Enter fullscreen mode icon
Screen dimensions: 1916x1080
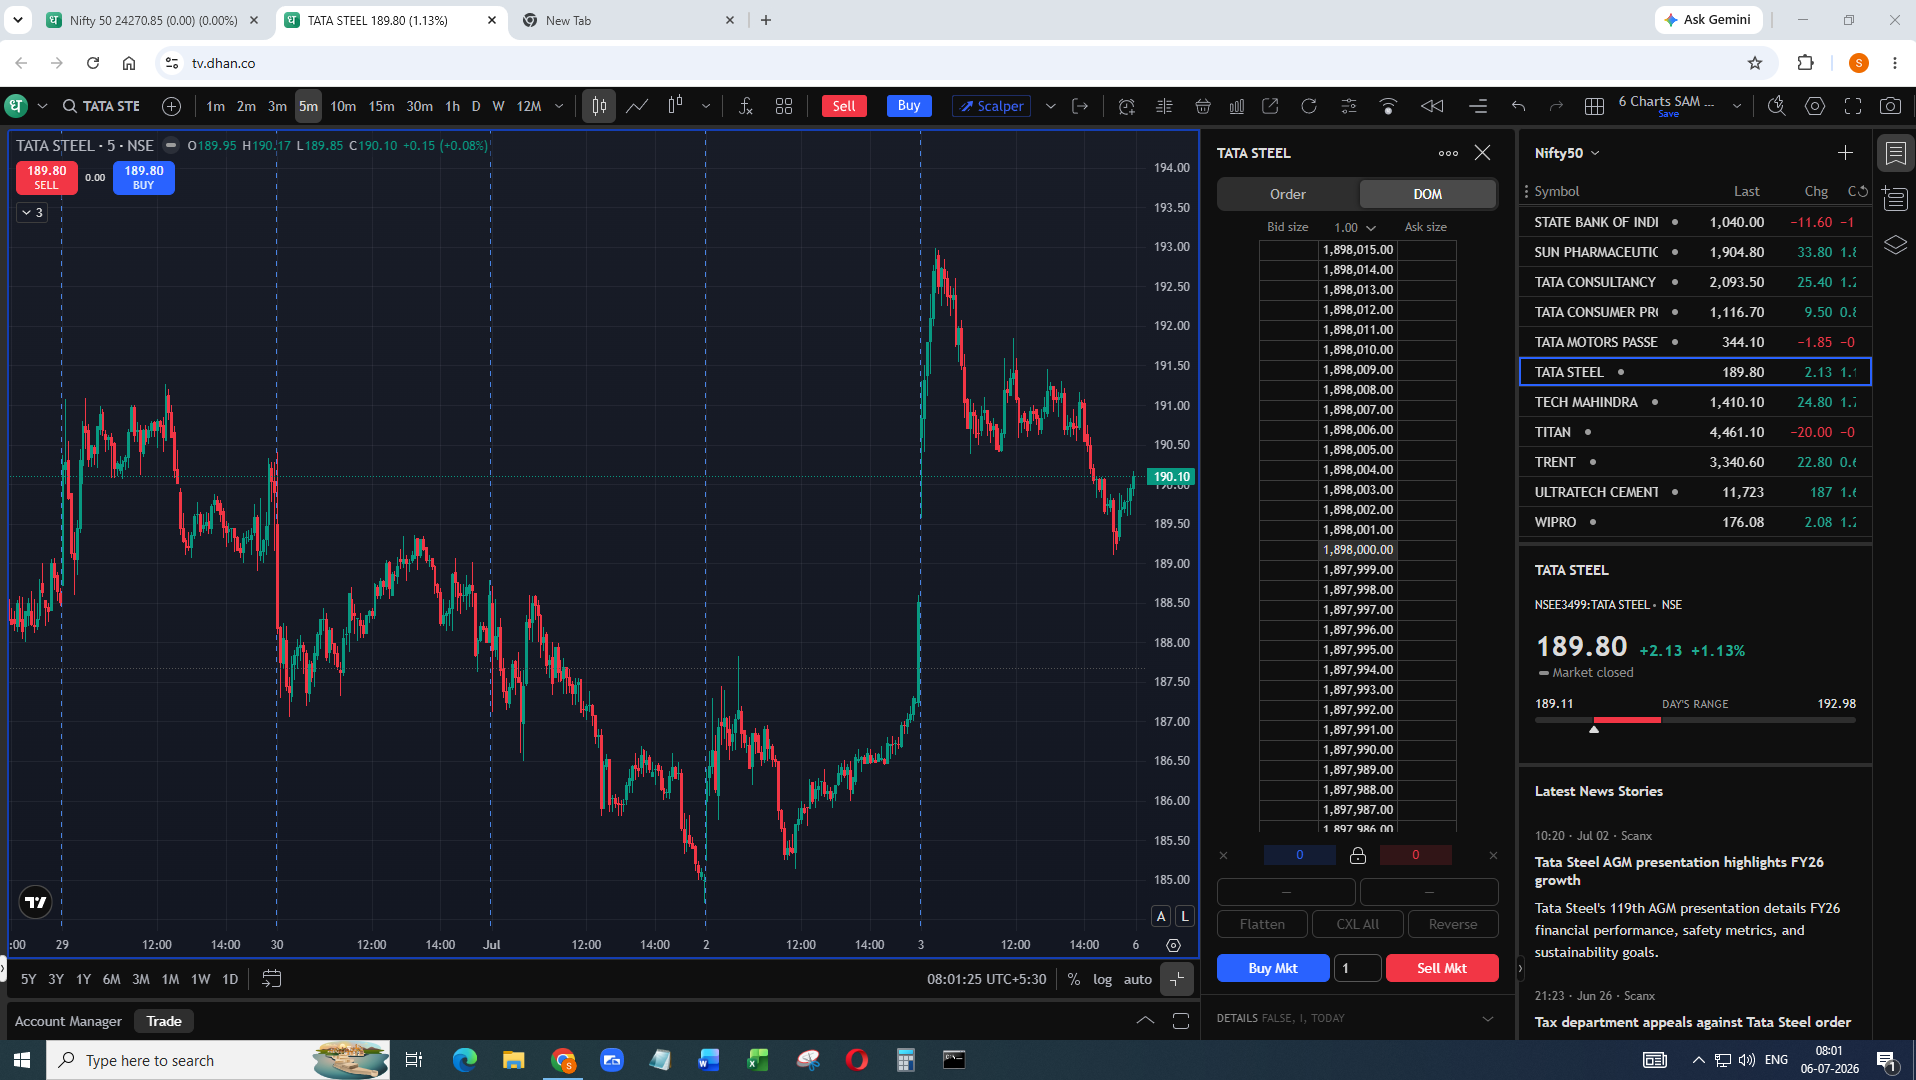pyautogui.click(x=1853, y=106)
